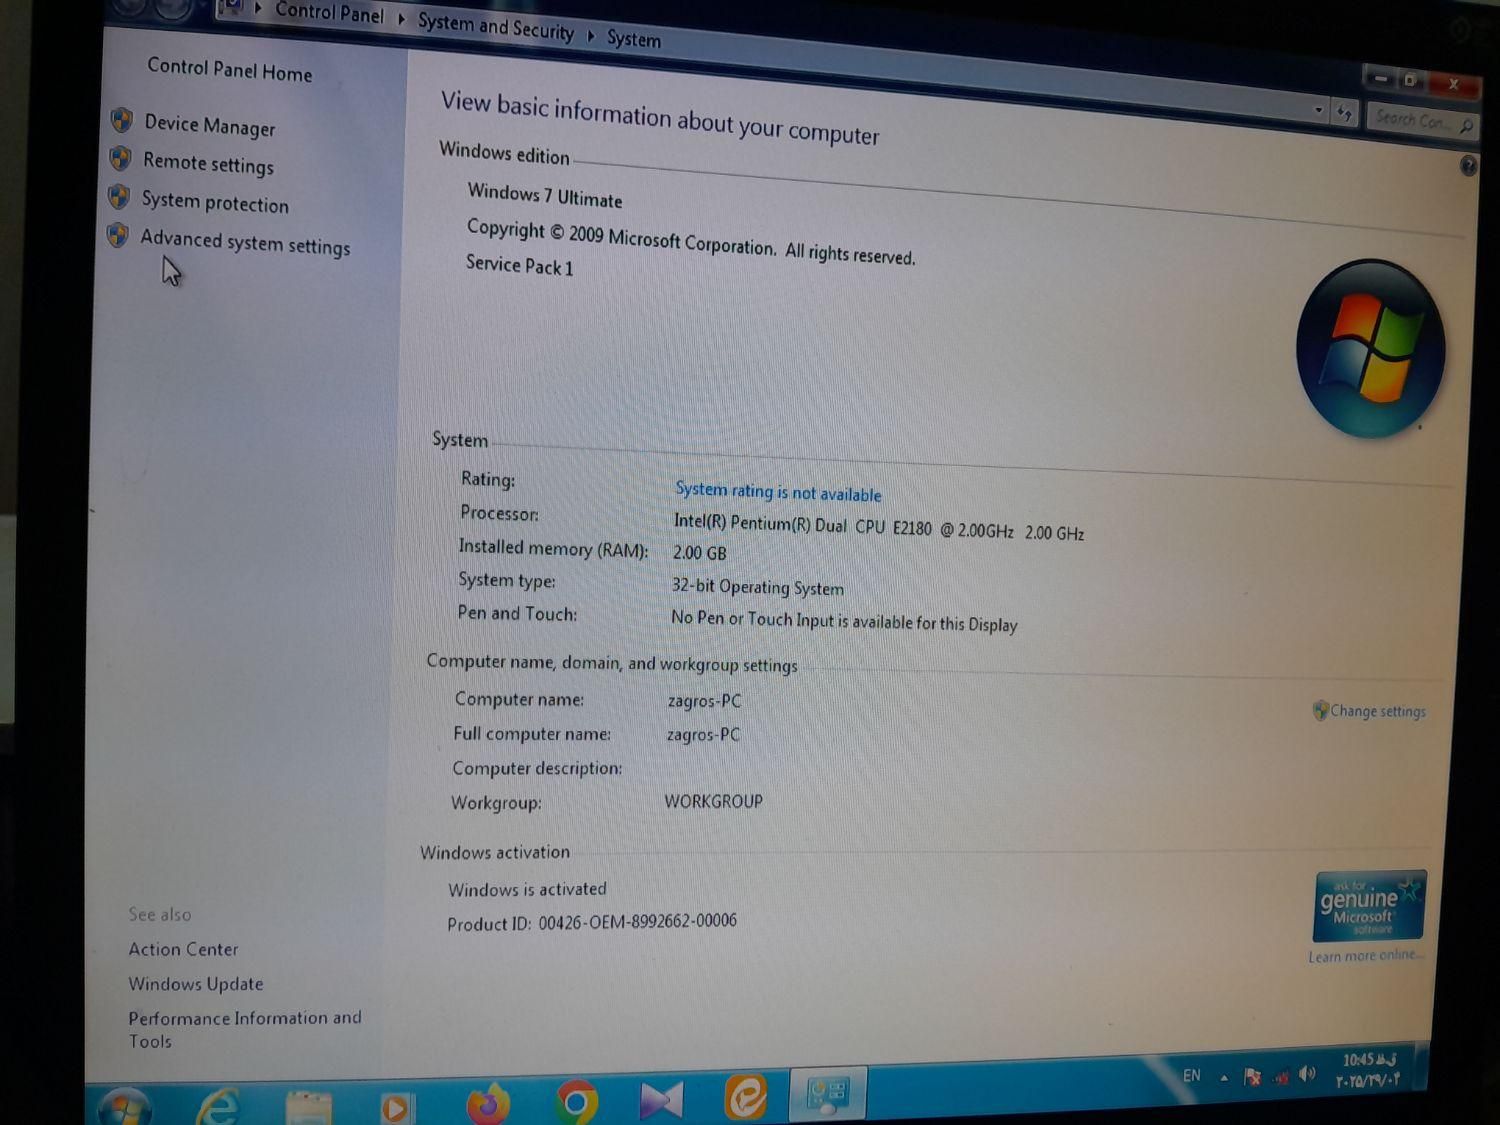Click the 2.00 GB installed memory value
1500x1125 pixels.
pos(699,553)
